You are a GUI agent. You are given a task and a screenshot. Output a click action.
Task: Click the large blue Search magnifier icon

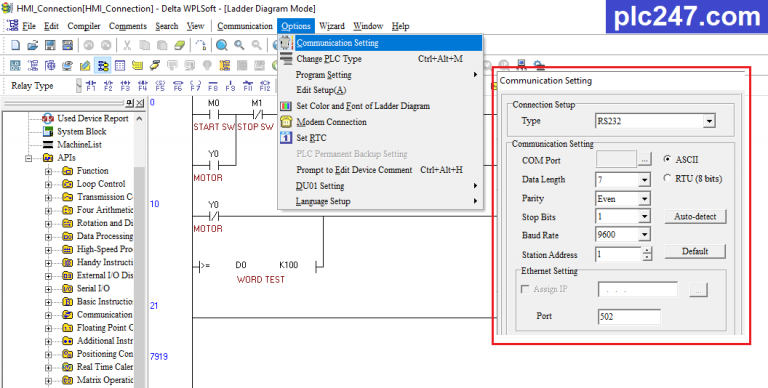(x=222, y=46)
